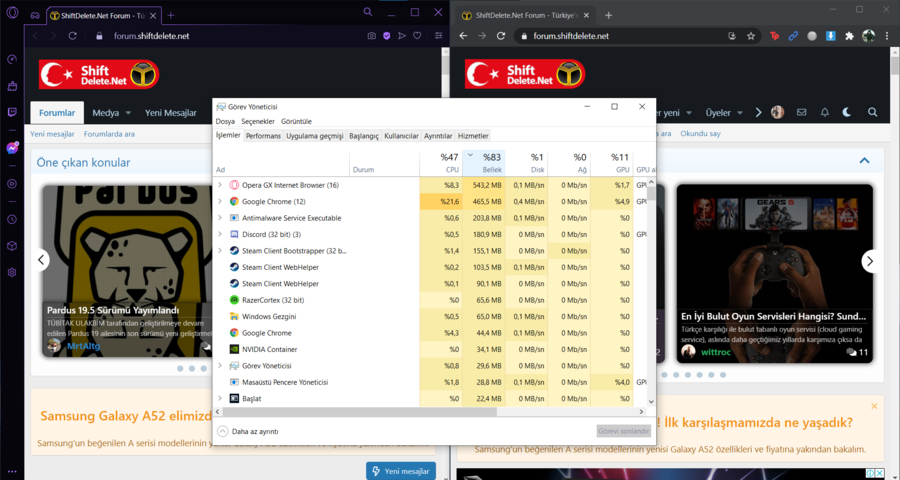The width and height of the screenshot is (900, 480).
Task: Open Opera Easy Setup sliders icon
Action: [x=439, y=36]
